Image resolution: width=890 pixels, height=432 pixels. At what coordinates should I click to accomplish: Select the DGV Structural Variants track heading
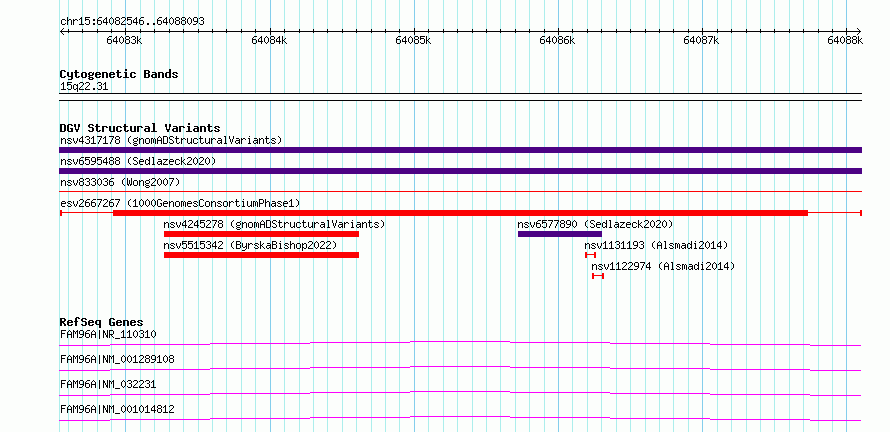point(140,128)
